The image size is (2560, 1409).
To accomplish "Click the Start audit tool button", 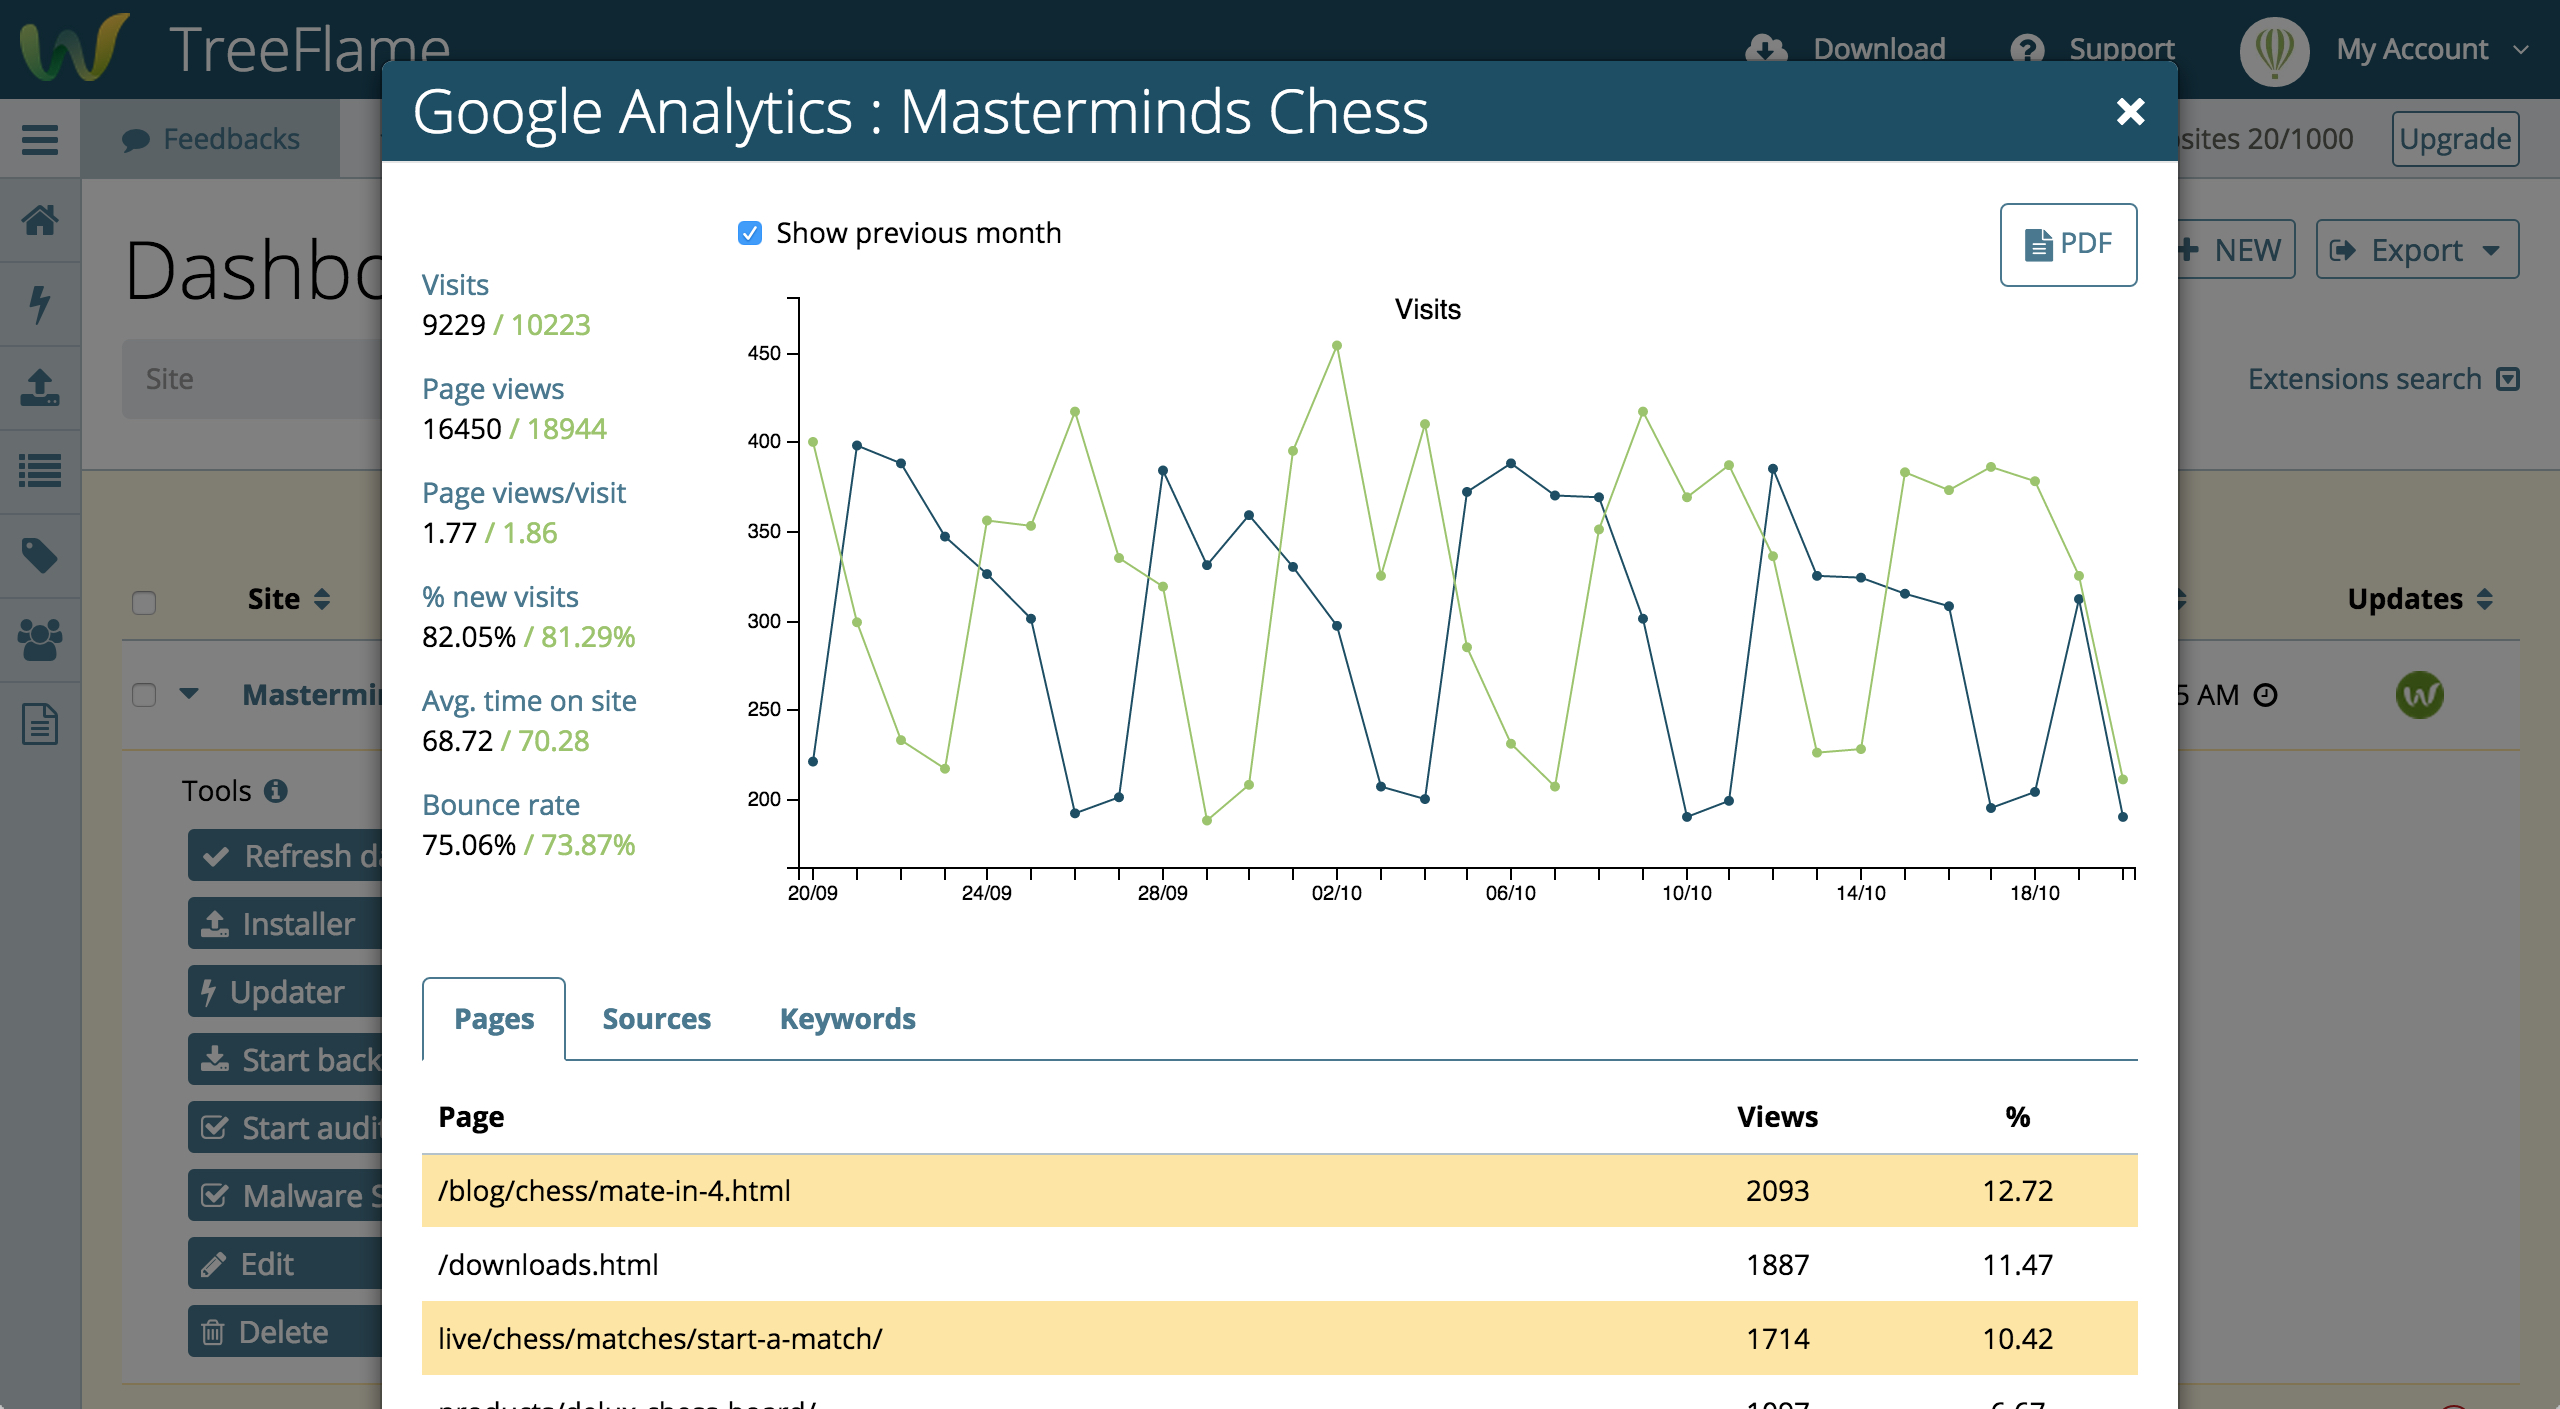I will pyautogui.click(x=286, y=1127).
